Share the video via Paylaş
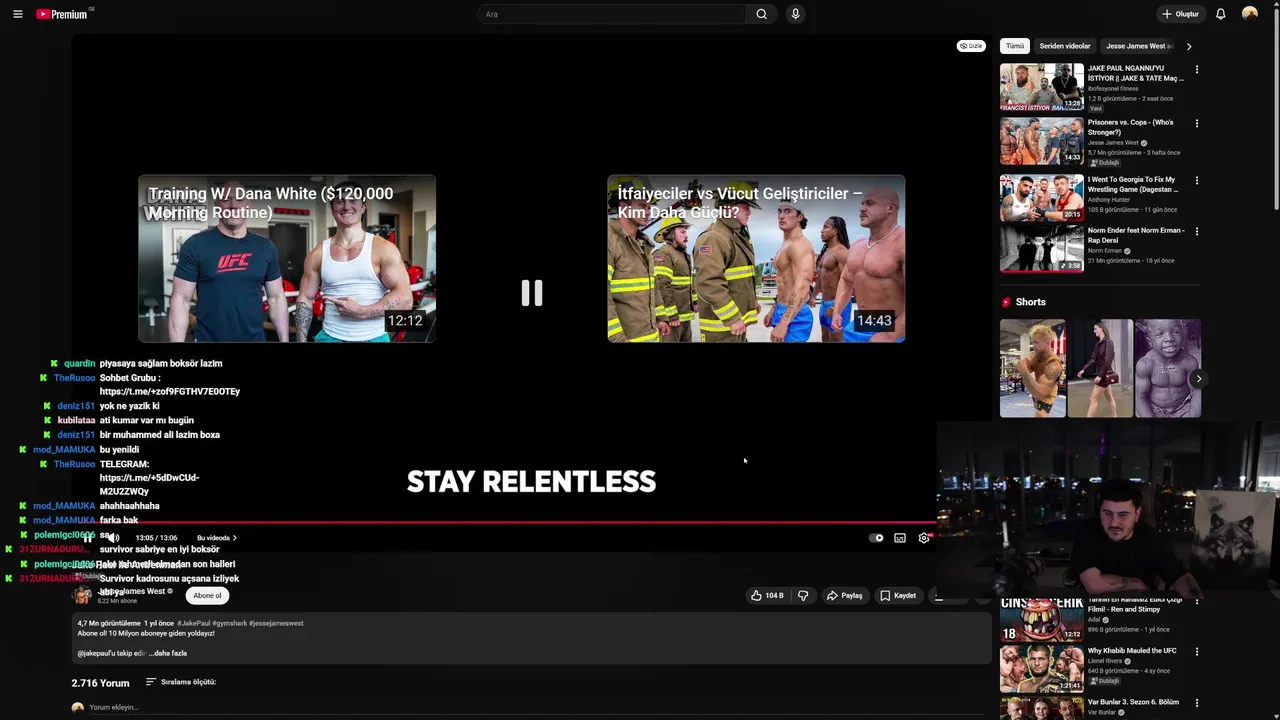Viewport: 1280px width, 720px height. 845,595
